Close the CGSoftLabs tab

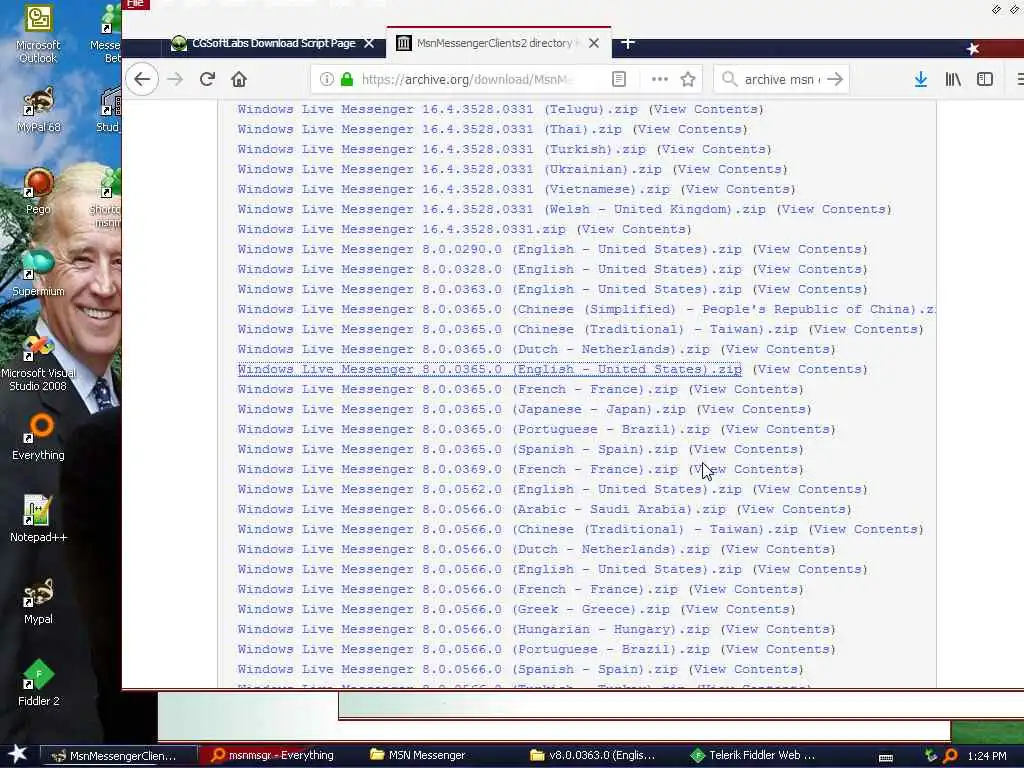click(x=369, y=43)
